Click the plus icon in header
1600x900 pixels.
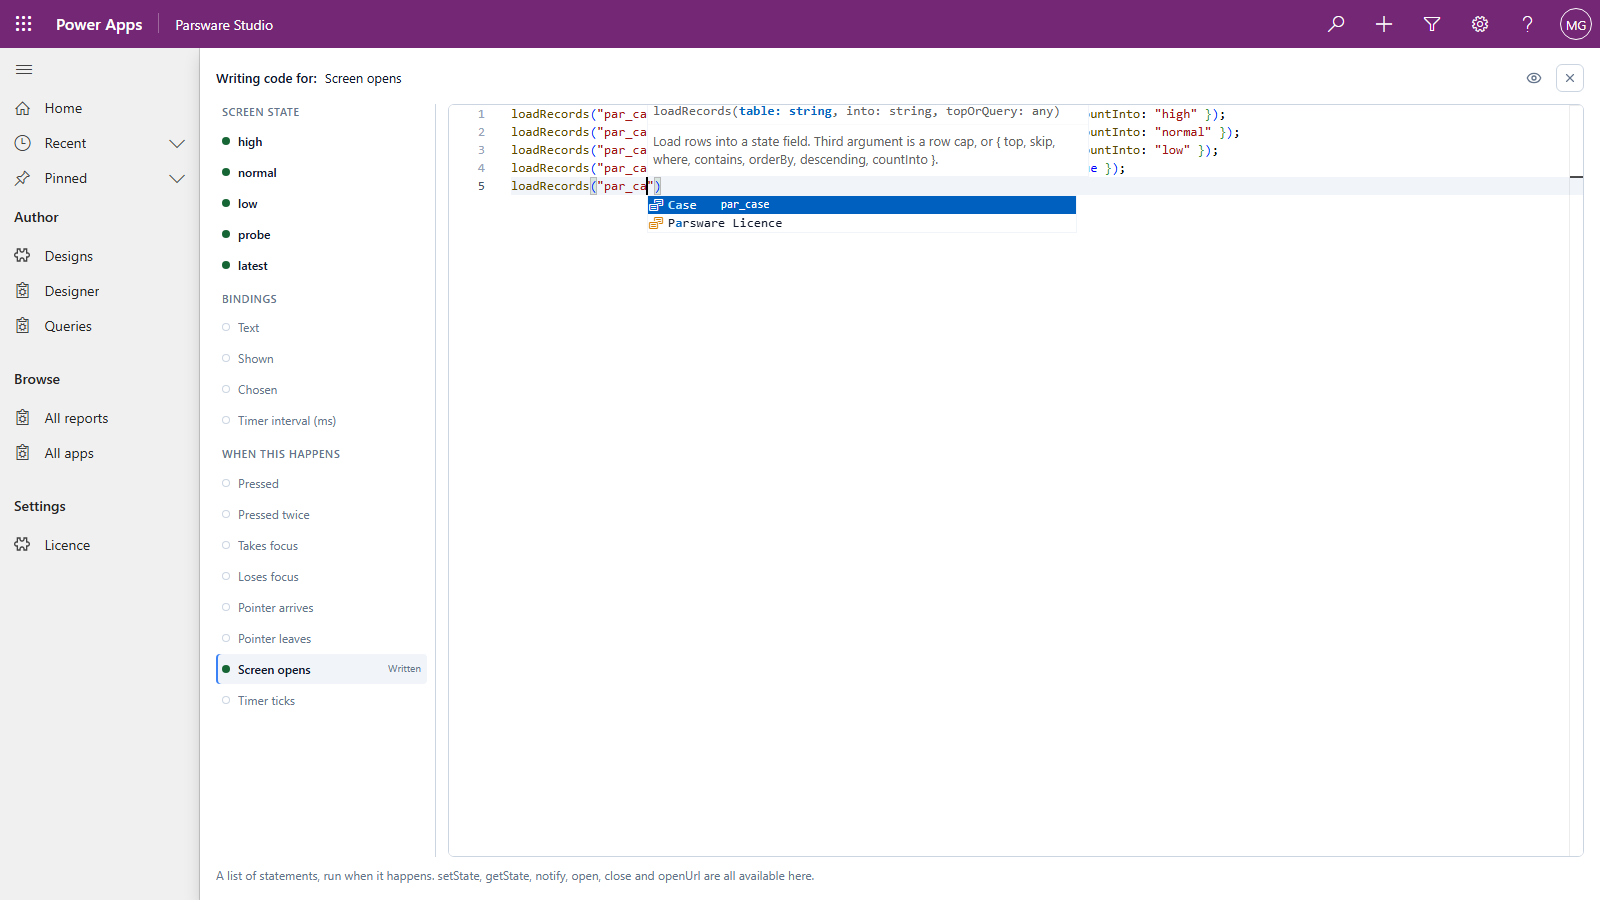pos(1384,24)
